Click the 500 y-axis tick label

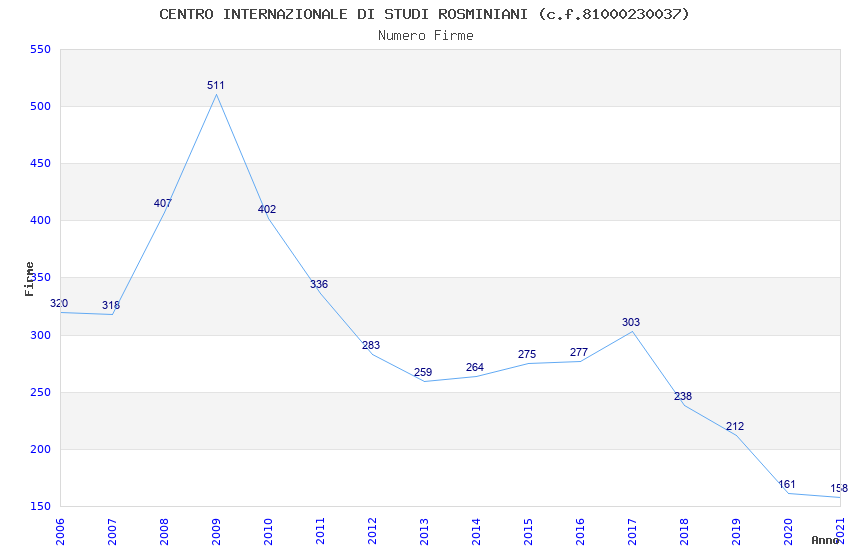click(41, 106)
